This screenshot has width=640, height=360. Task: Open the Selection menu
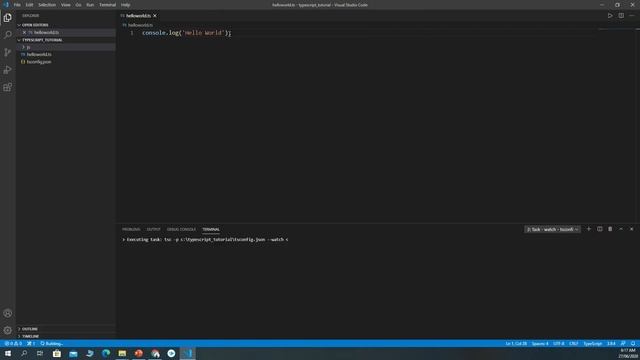(47, 5)
